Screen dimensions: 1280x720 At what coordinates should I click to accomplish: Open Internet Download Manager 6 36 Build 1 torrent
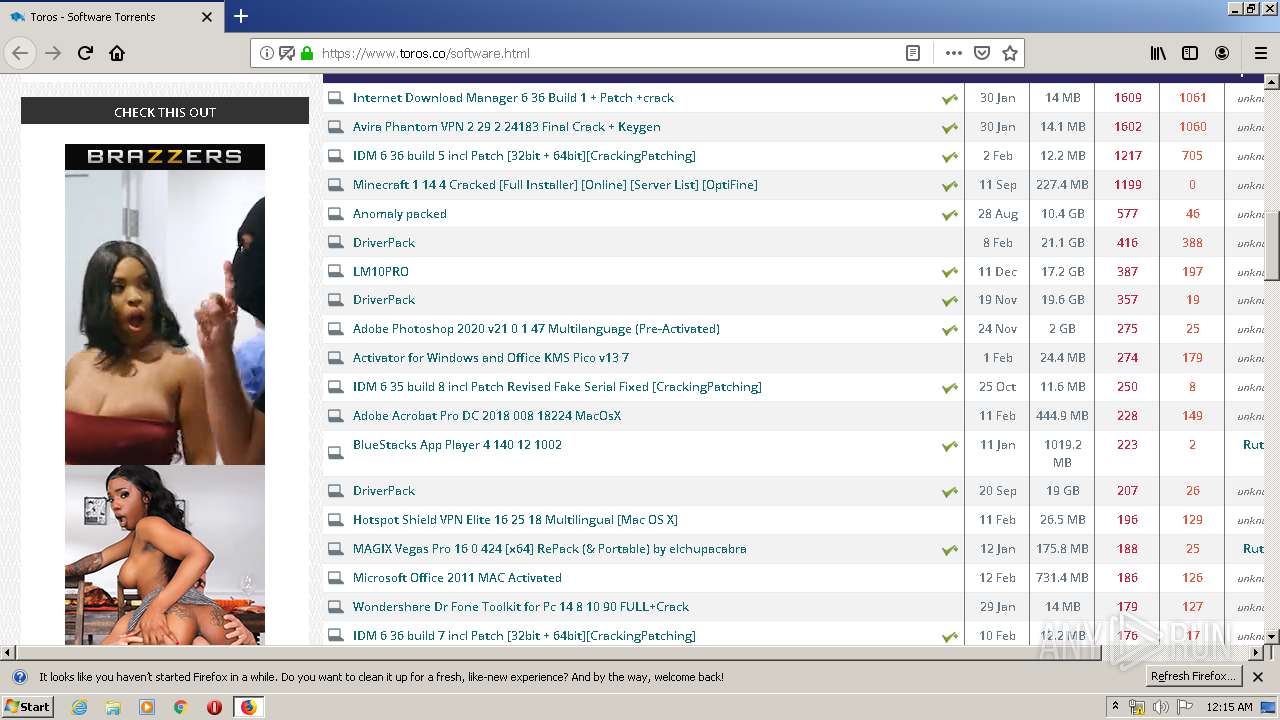pos(513,98)
